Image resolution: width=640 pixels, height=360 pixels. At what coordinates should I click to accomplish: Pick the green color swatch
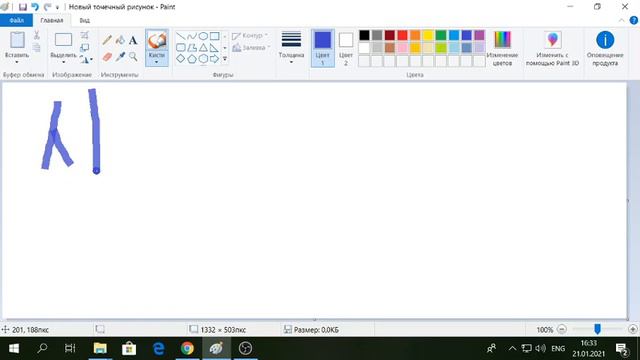pyautogui.click(x=441, y=35)
